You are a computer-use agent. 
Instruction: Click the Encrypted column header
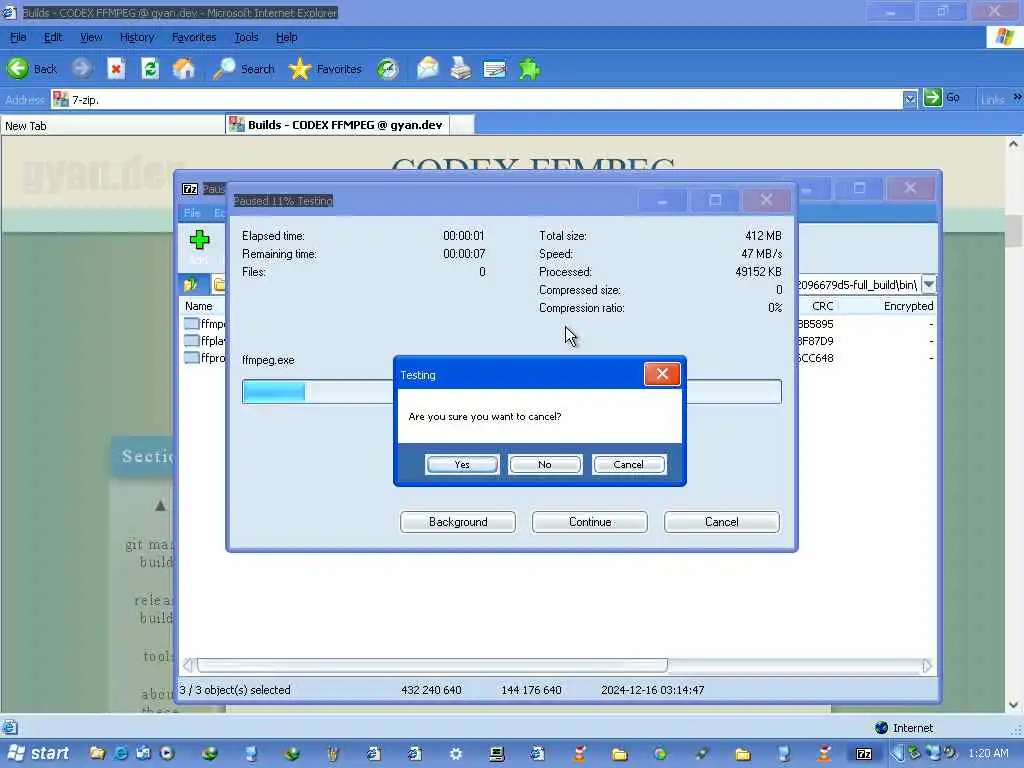[x=908, y=306]
